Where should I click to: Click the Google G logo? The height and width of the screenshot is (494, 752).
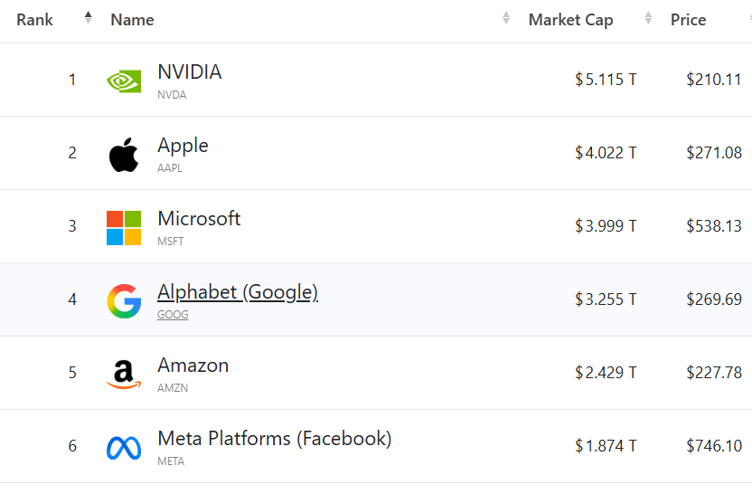[x=124, y=300]
